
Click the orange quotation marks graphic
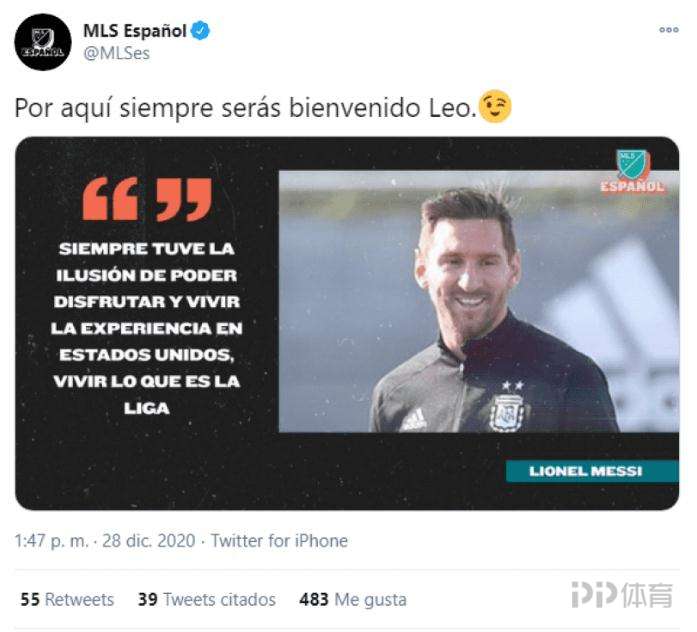147,200
